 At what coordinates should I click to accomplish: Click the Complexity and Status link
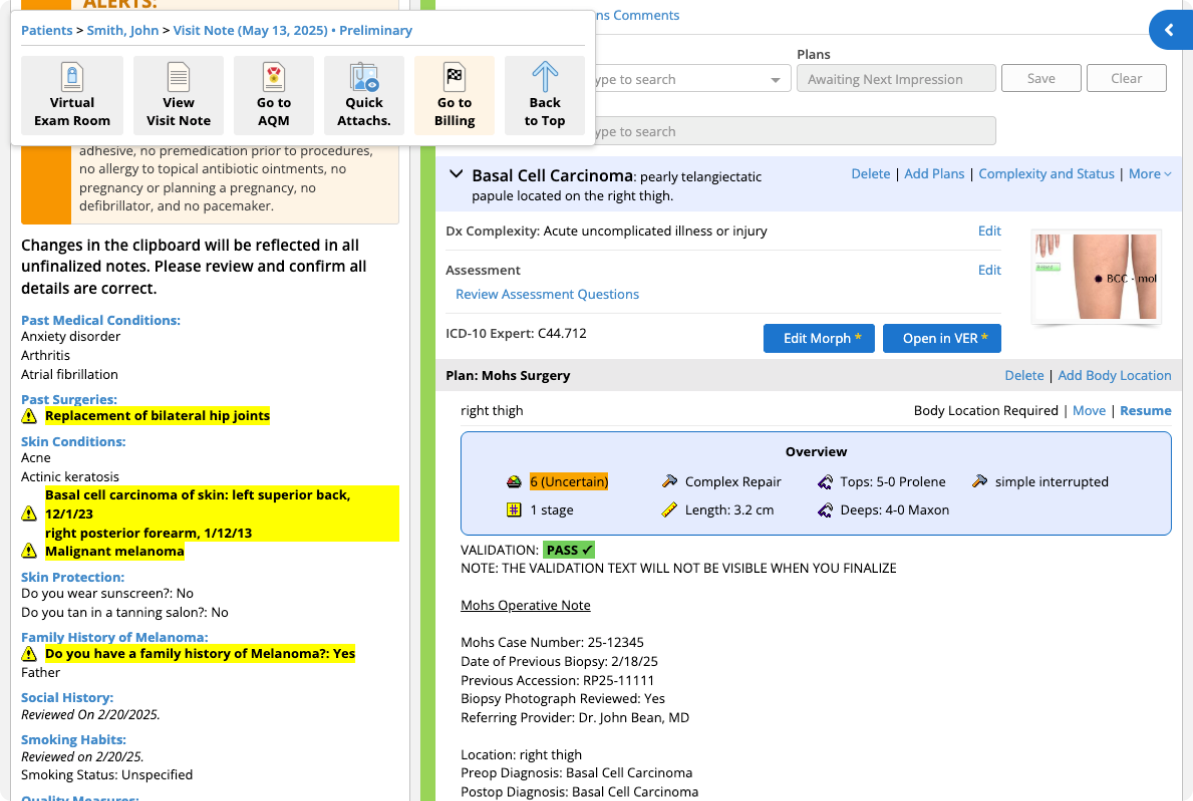click(1046, 174)
